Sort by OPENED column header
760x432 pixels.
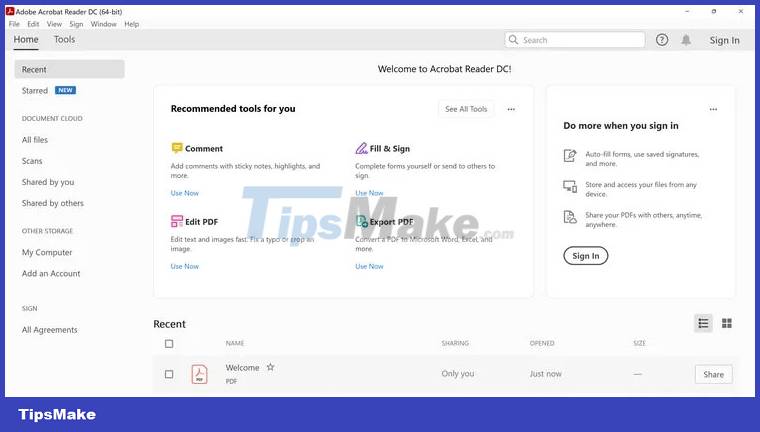coord(541,343)
